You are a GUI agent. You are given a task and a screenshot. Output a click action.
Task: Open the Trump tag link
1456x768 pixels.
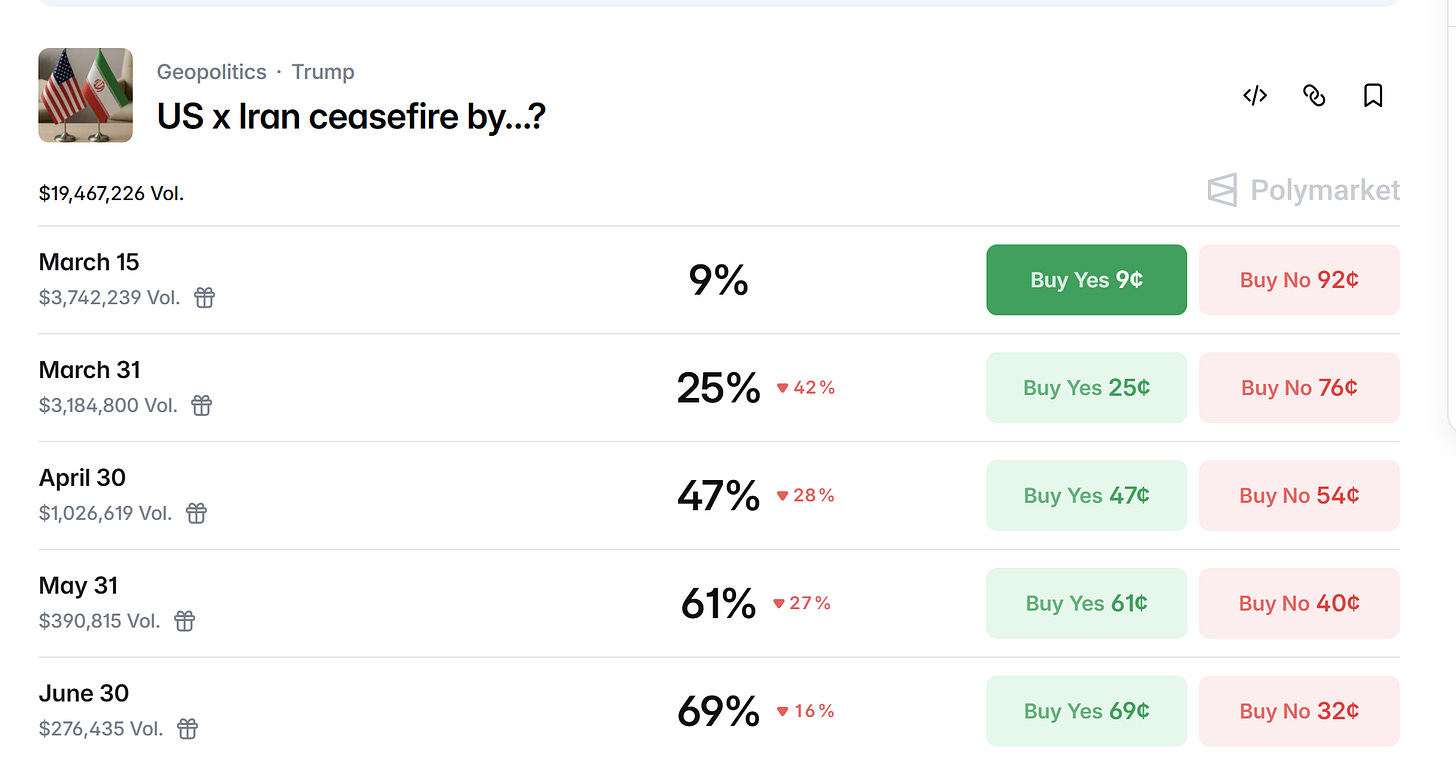coord(323,72)
